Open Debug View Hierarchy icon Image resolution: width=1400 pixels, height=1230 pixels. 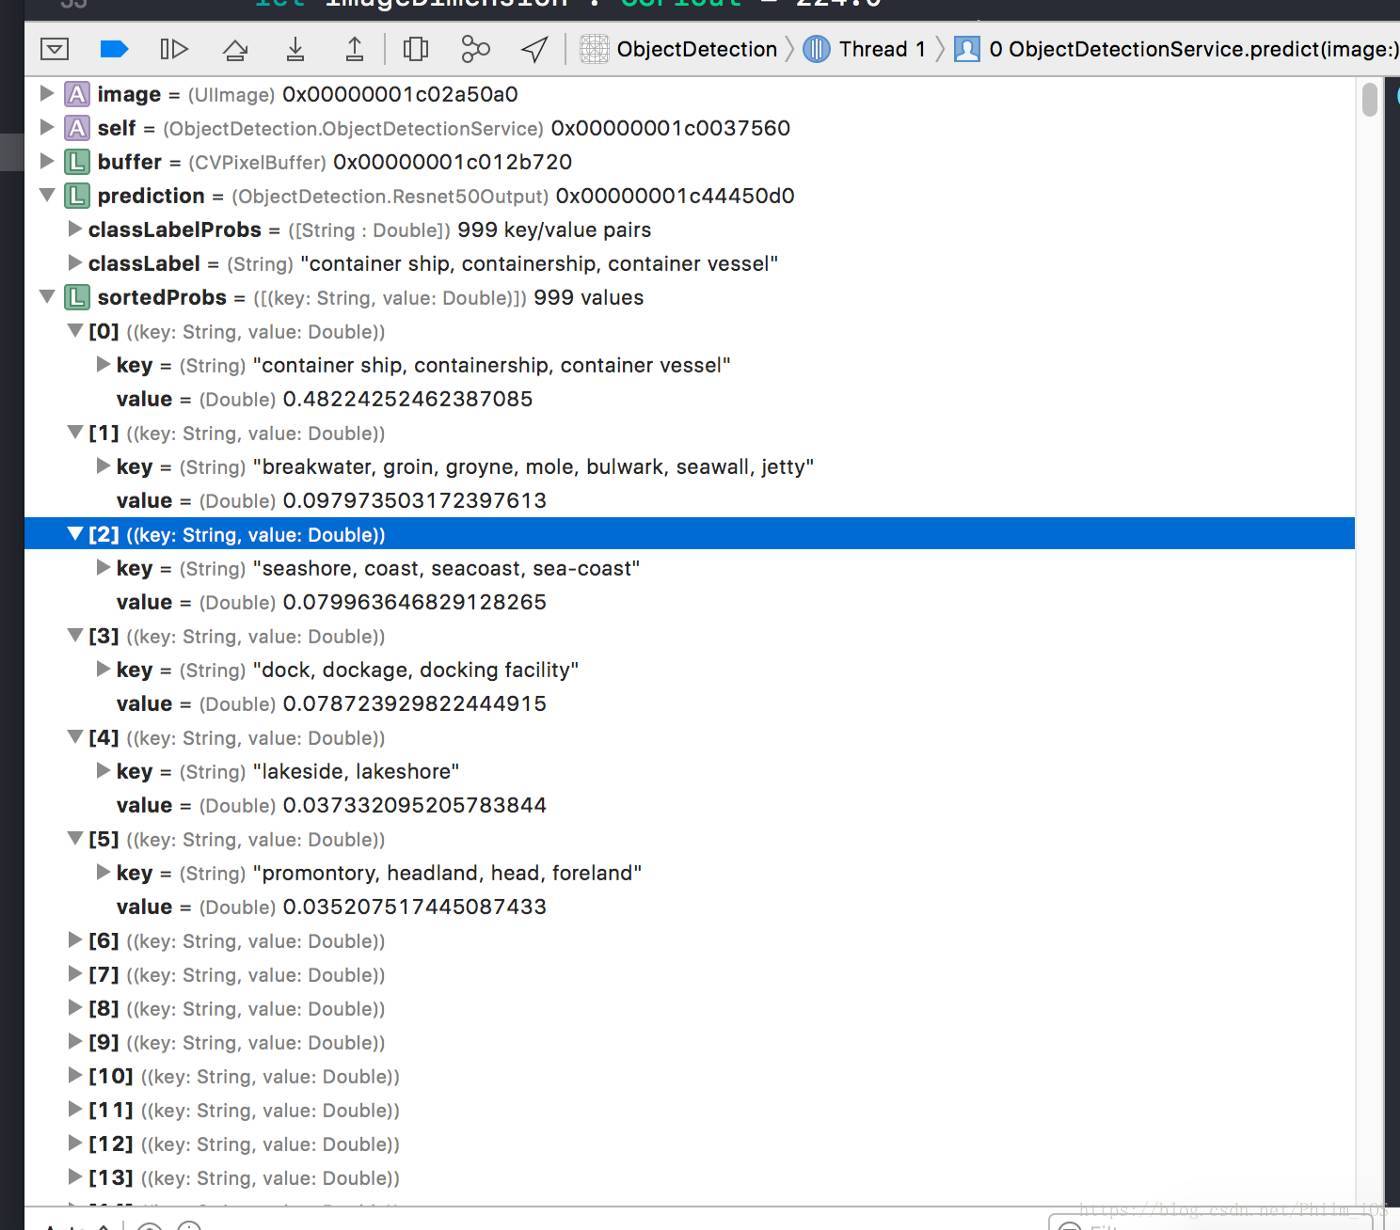[x=415, y=49]
